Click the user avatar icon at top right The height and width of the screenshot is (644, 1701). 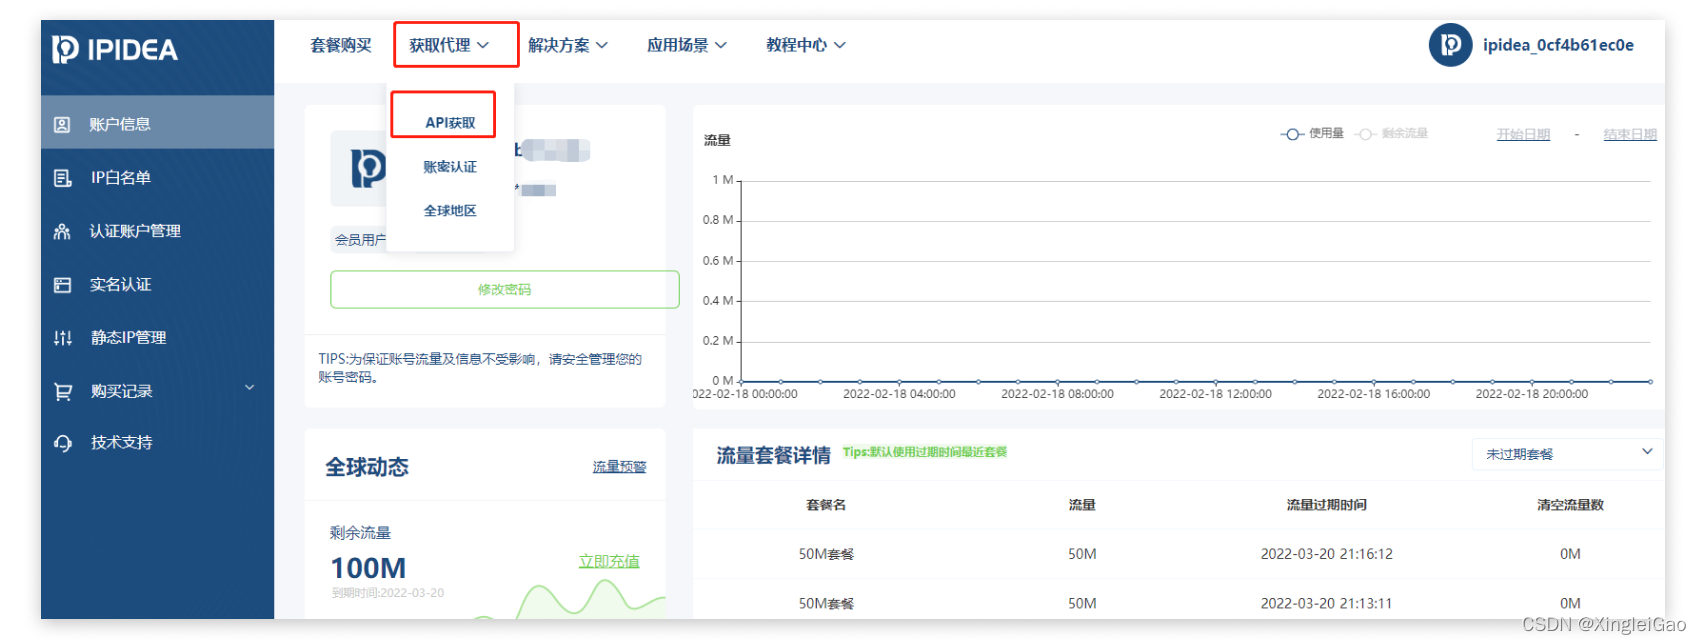1450,45
